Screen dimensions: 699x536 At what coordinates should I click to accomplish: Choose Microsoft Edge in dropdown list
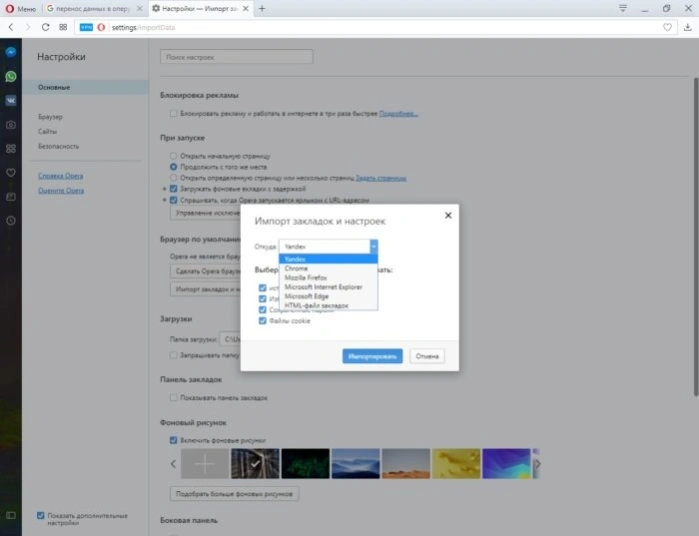pos(328,296)
